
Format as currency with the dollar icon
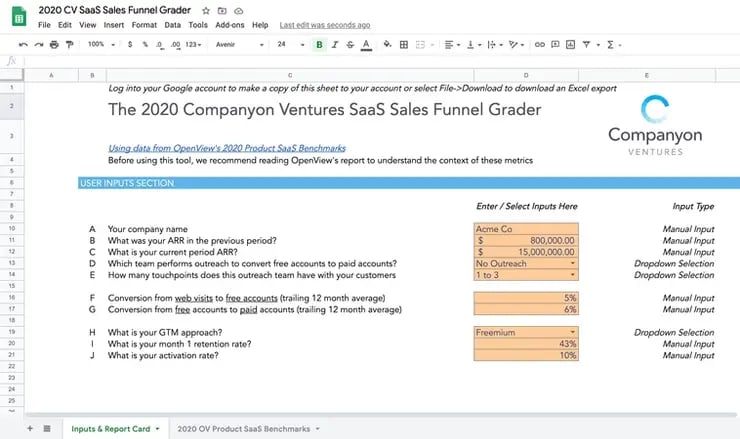click(x=130, y=44)
